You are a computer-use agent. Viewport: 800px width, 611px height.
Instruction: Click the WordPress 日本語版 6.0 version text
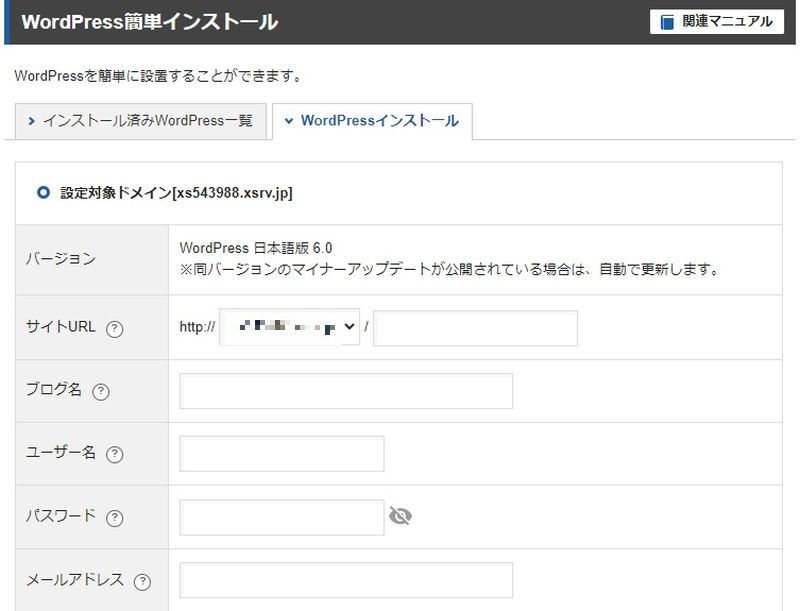256,248
